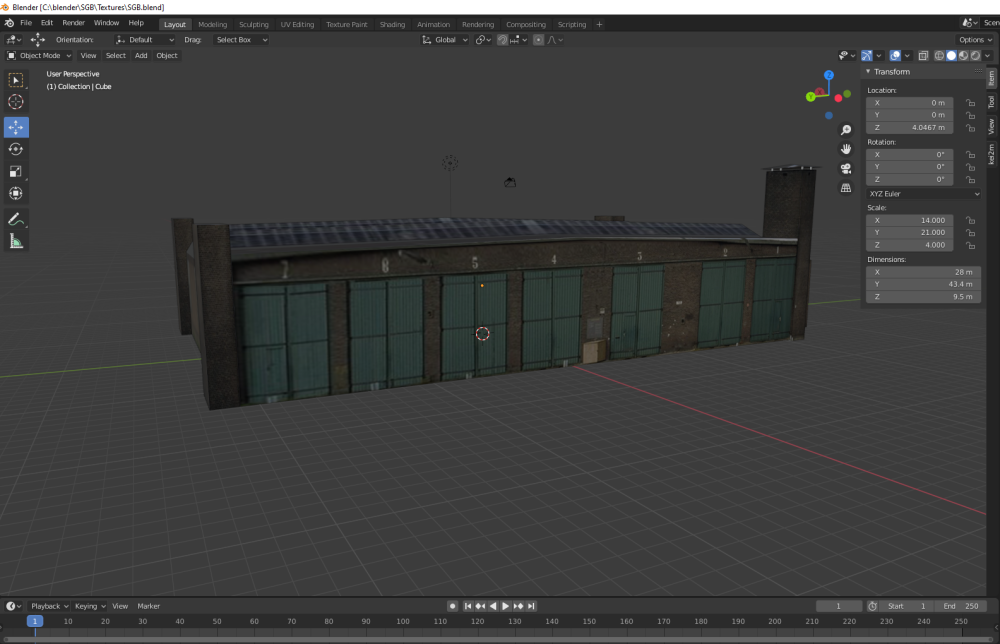Click frame 100 on the timeline ruler
1000x644 pixels.
pos(403,621)
